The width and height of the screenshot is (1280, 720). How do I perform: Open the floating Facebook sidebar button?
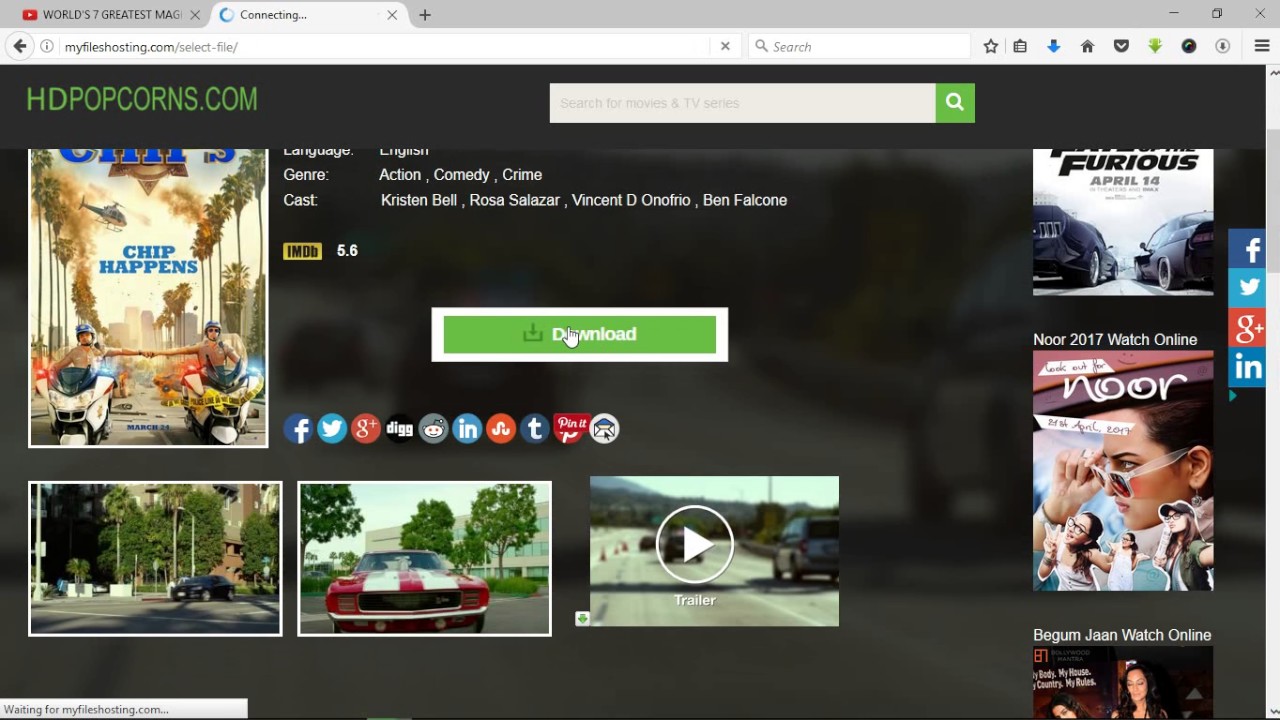[x=1247, y=249]
